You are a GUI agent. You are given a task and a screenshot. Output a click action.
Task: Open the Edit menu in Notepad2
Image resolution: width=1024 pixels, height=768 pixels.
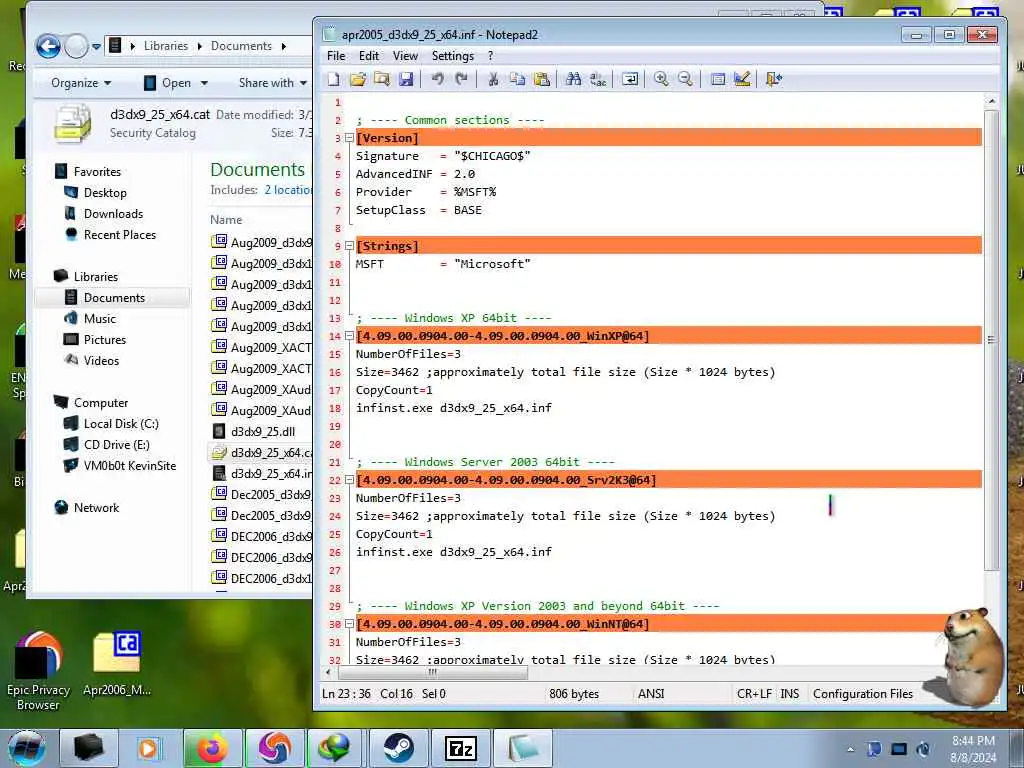pos(368,56)
